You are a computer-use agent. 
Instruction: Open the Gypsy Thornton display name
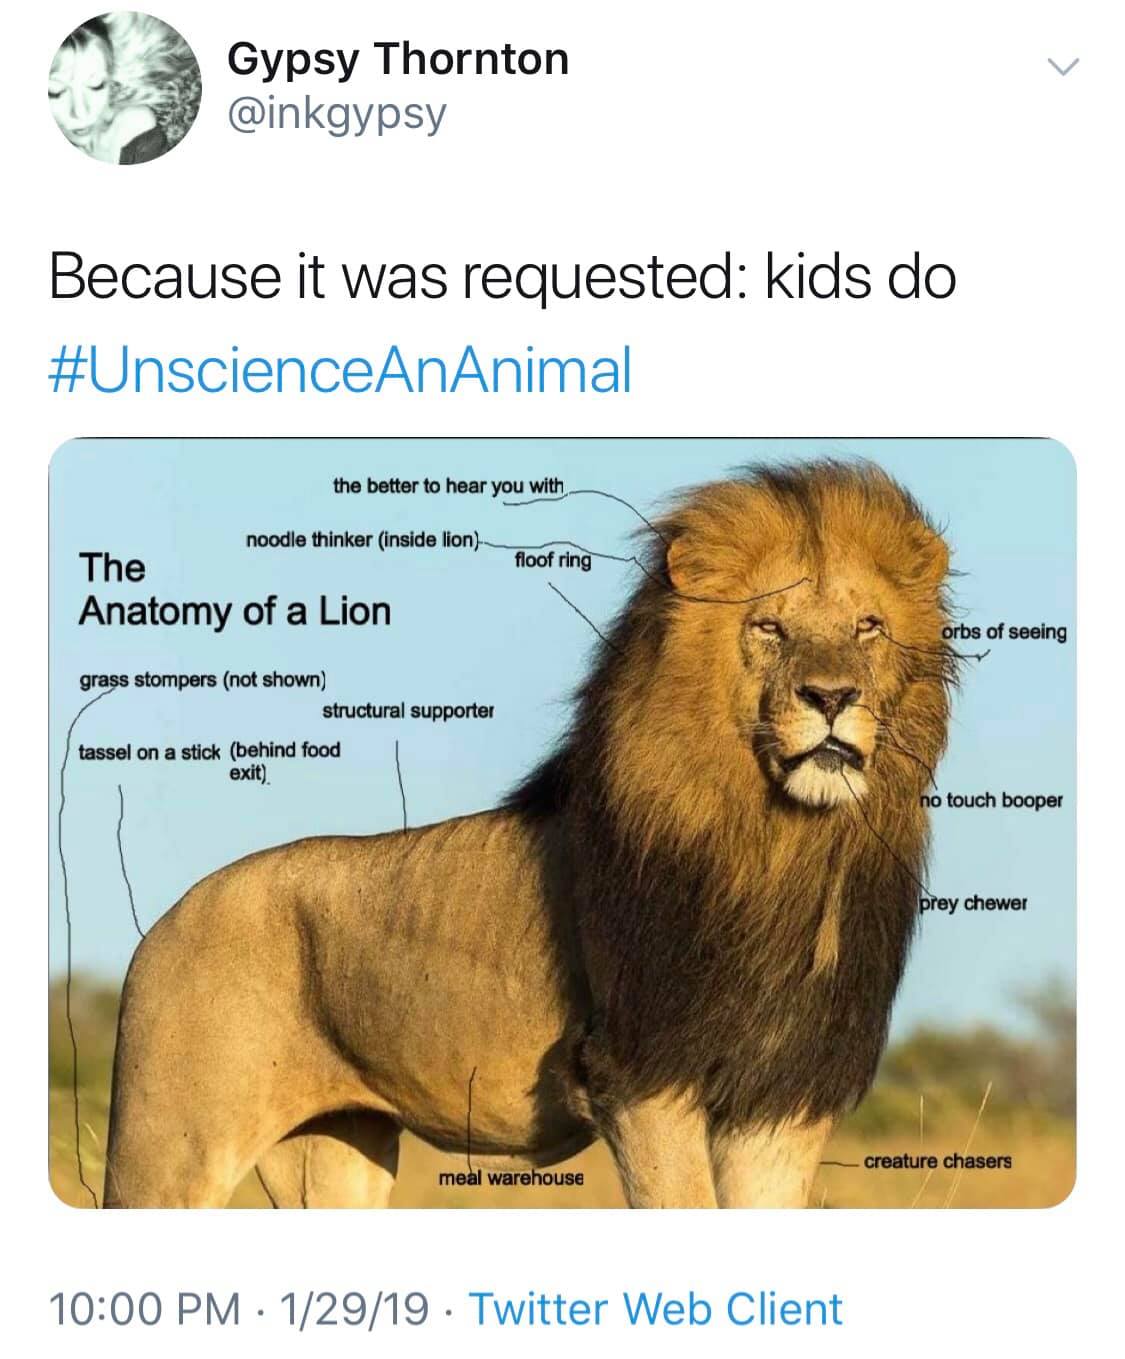[x=398, y=59]
